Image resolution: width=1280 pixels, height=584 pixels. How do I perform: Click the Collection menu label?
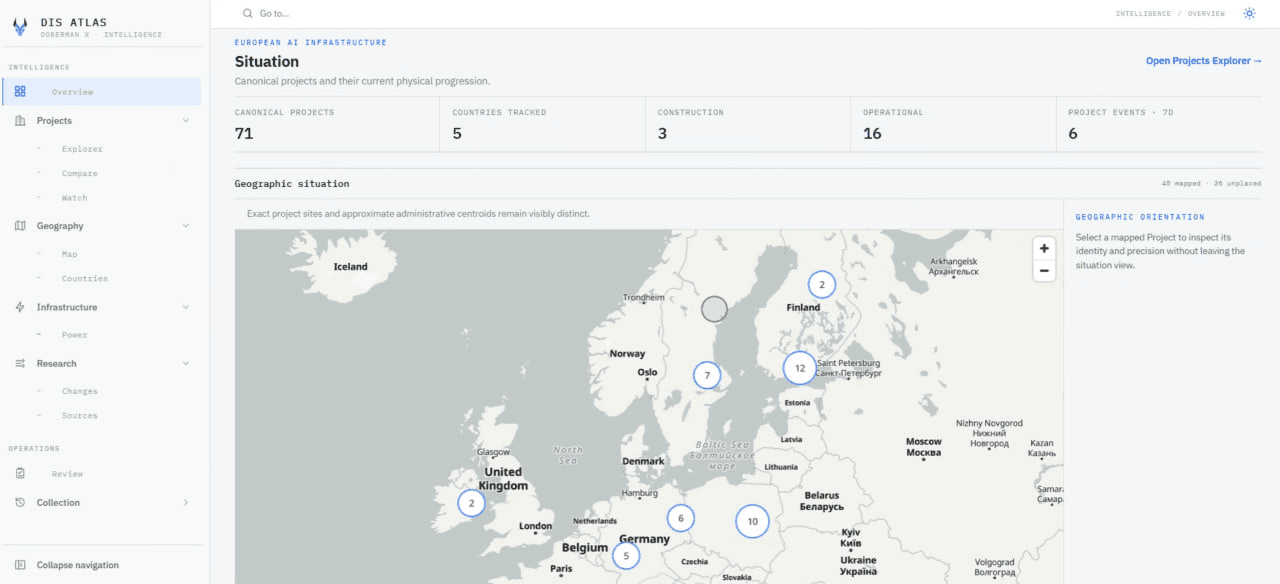click(58, 502)
